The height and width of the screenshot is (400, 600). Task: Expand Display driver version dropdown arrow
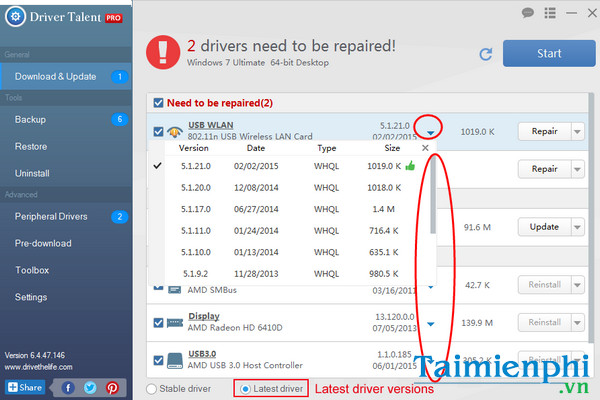[x=430, y=324]
